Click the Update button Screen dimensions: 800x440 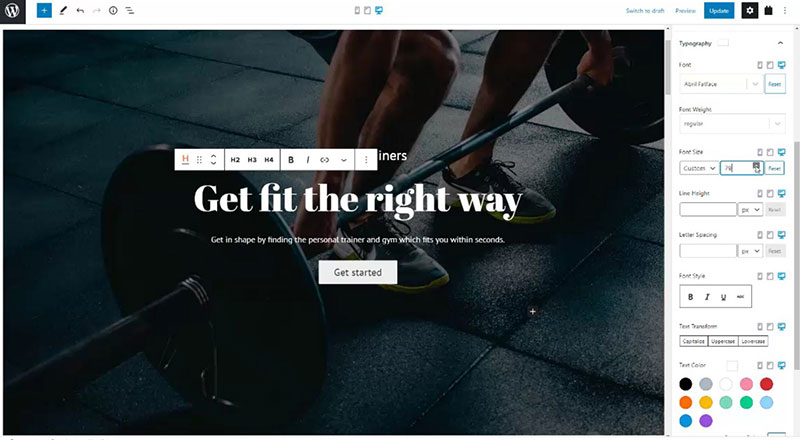pyautogui.click(x=719, y=11)
